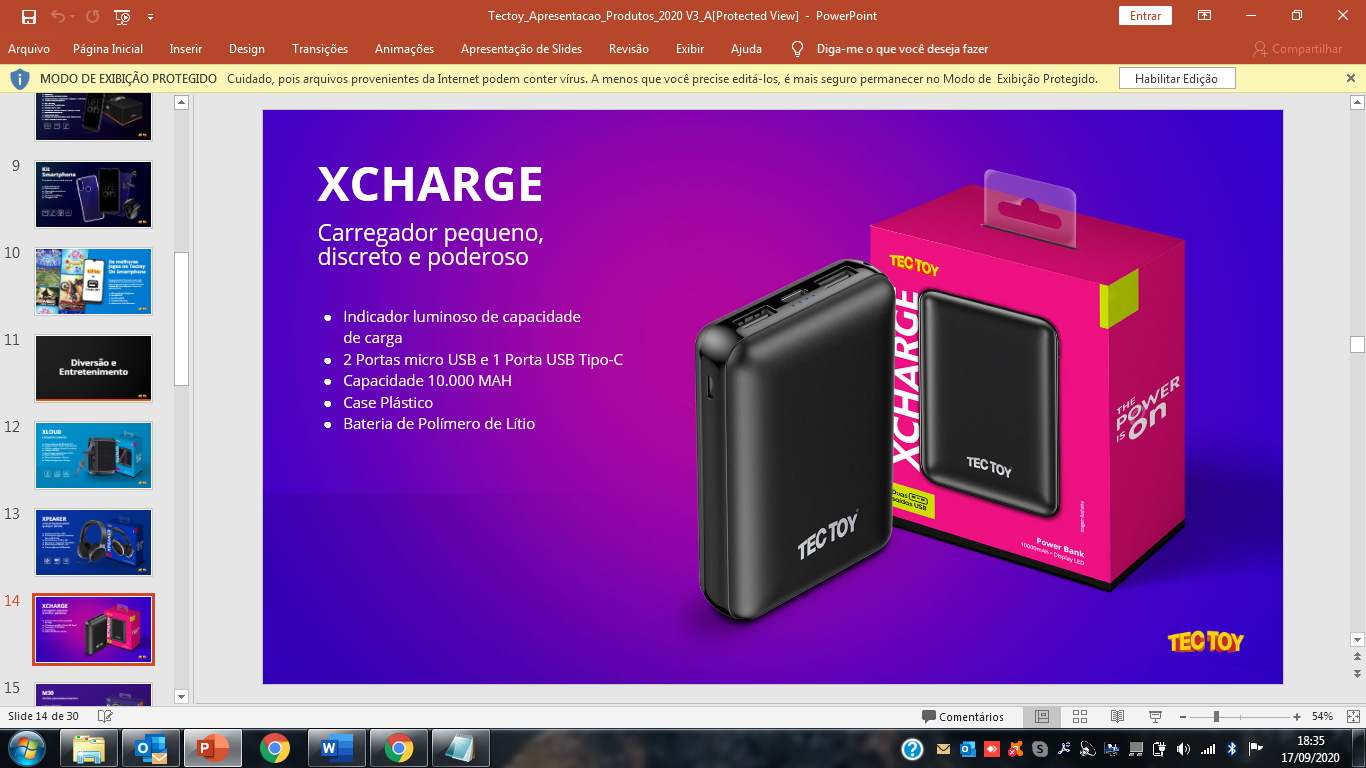
Task: Open the Design ribbon tab
Action: pyautogui.click(x=247, y=49)
